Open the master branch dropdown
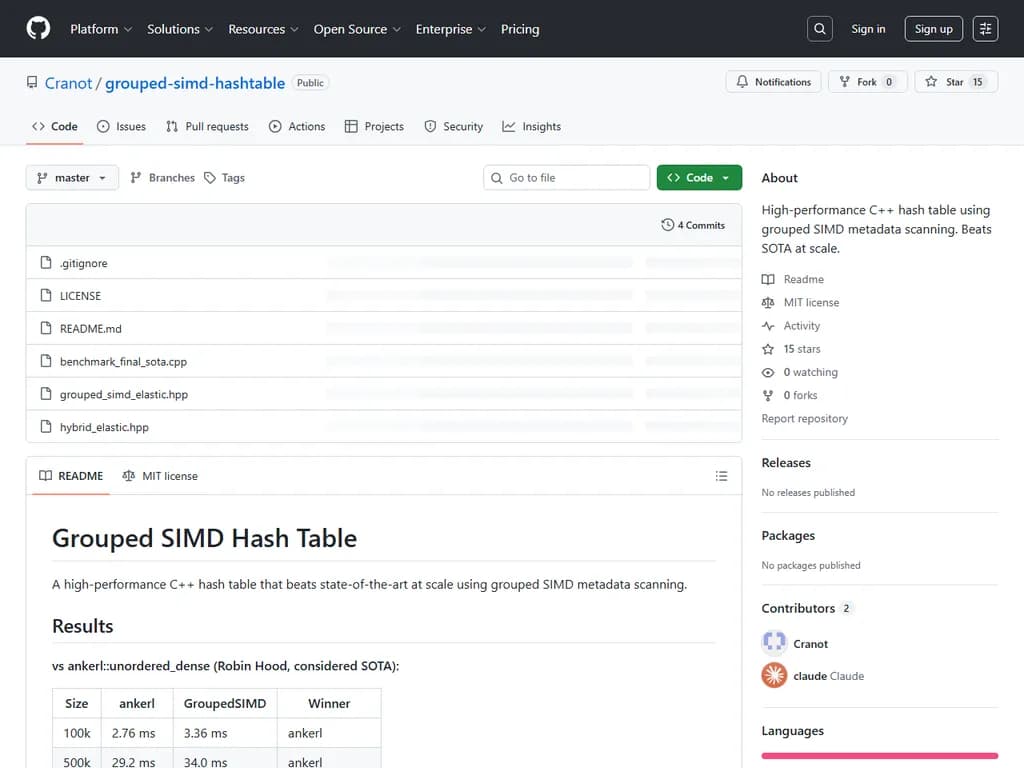Screen dimensions: 1024x768 click(71, 177)
